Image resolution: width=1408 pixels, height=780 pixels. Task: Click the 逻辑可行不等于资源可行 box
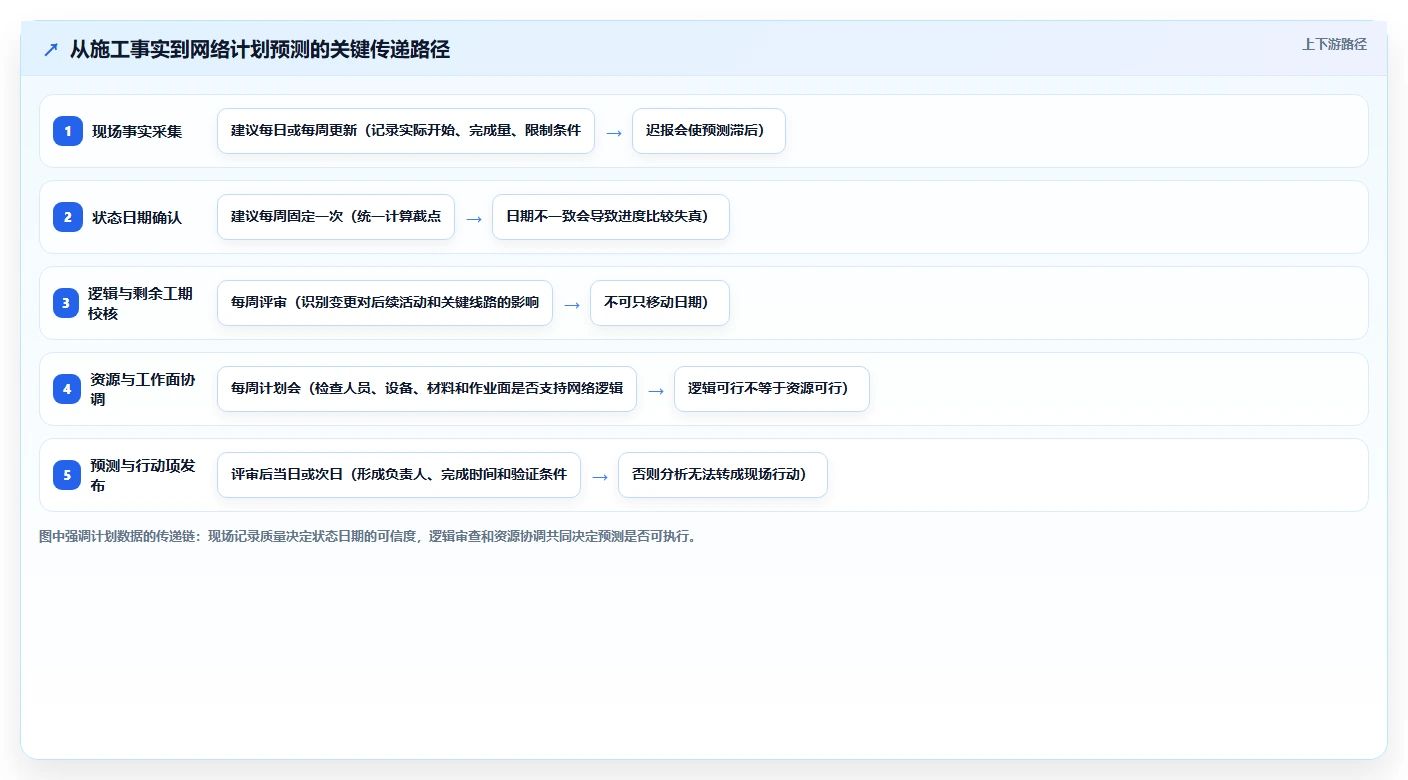point(772,389)
